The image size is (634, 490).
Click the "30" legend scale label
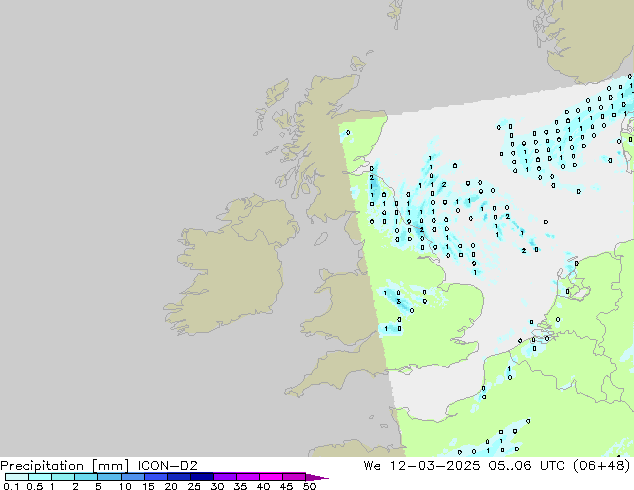(x=217, y=486)
